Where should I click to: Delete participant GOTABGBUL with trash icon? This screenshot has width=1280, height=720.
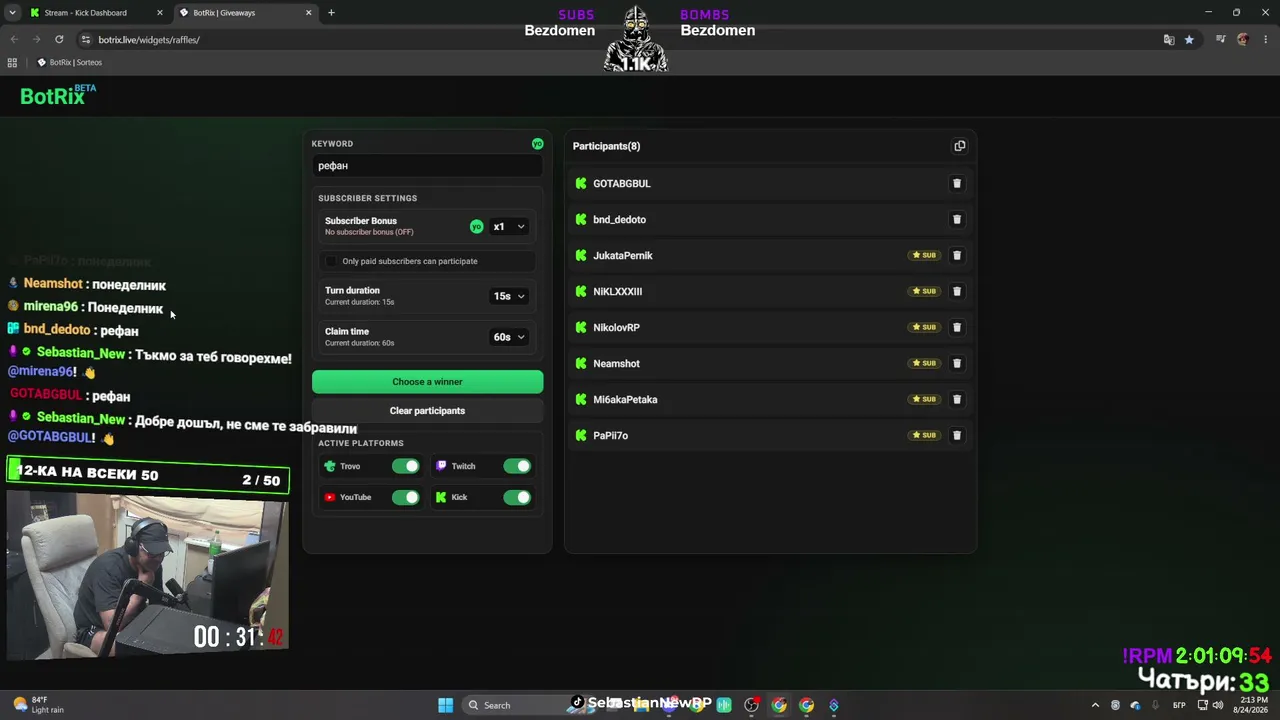(x=957, y=184)
